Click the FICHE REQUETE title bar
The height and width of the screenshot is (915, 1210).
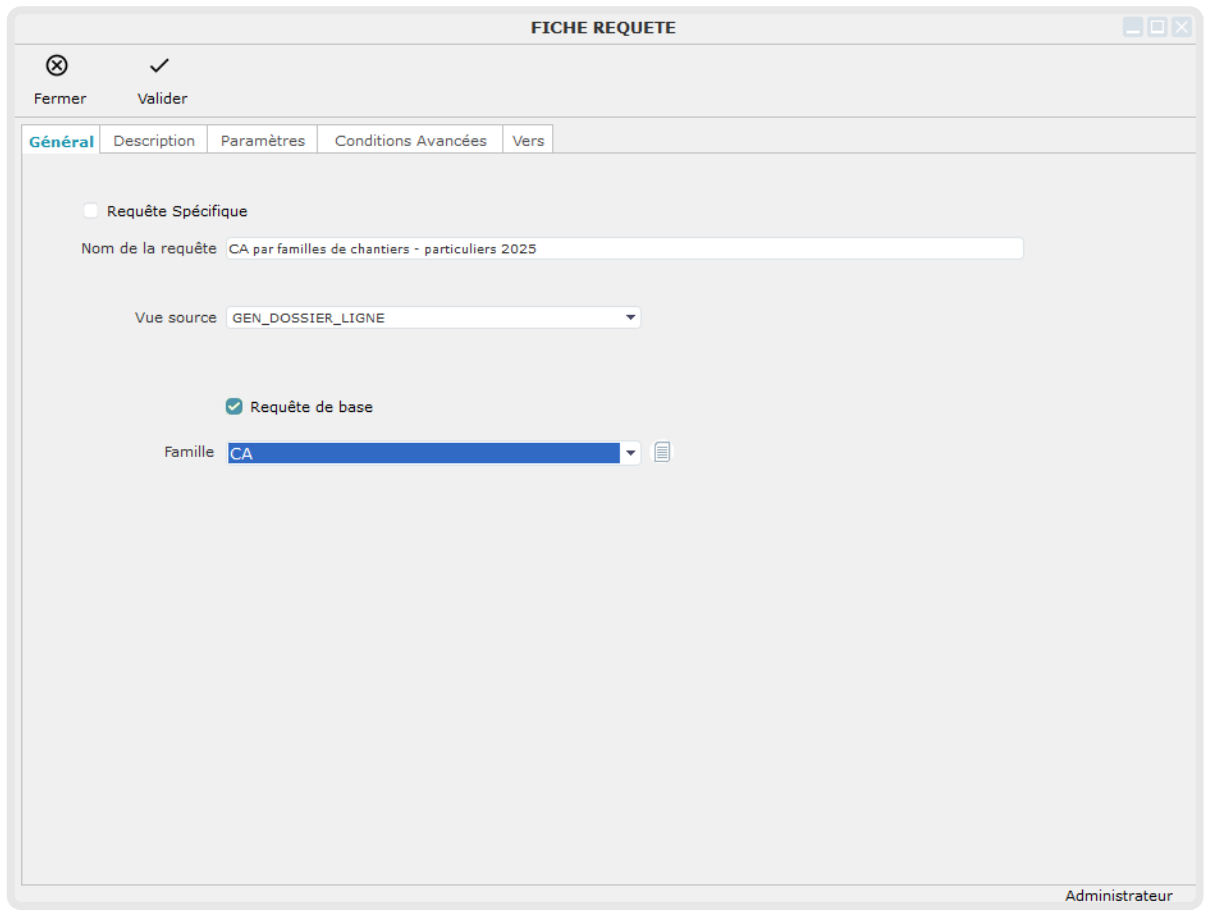[603, 28]
